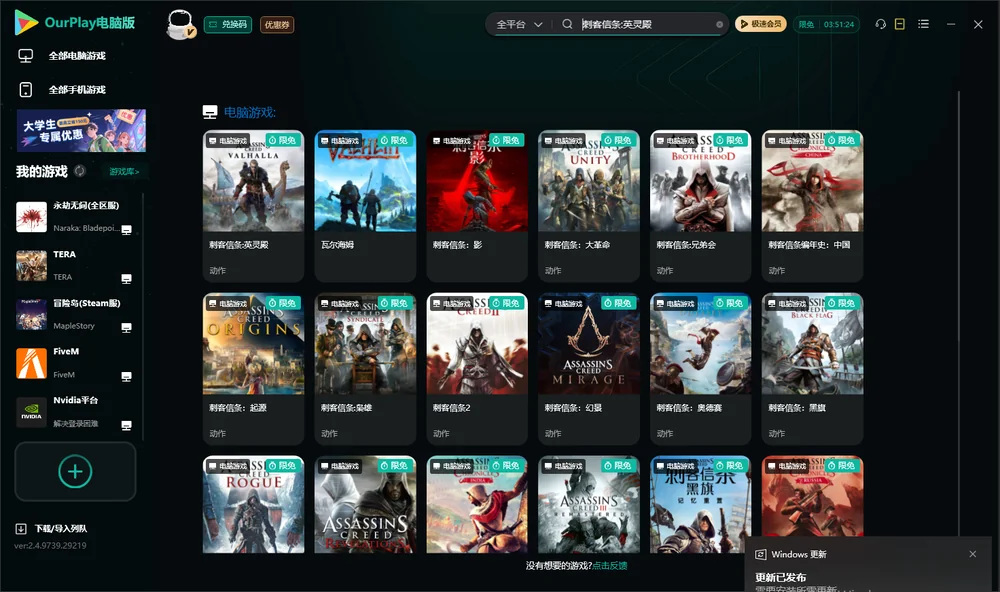The width and height of the screenshot is (1000, 592).
Task: Open the Assassin's Creed III Remastered card
Action: (589, 504)
